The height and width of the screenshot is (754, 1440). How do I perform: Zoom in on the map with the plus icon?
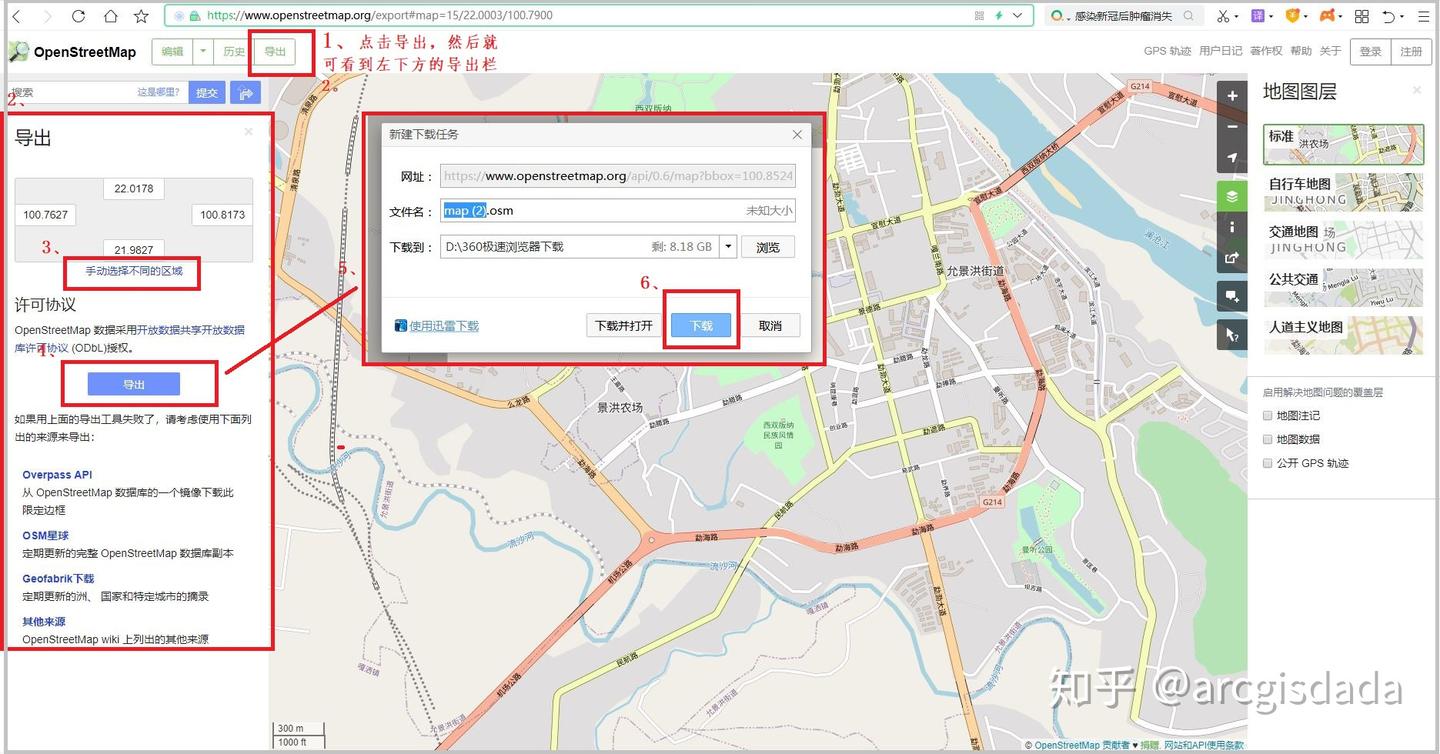click(x=1232, y=95)
